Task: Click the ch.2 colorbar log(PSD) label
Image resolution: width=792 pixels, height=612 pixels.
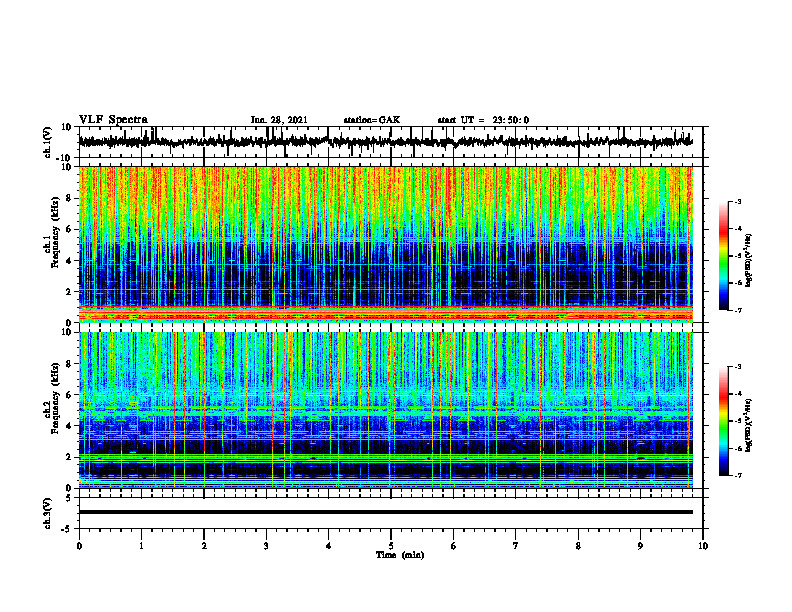Action: pyautogui.click(x=749, y=425)
